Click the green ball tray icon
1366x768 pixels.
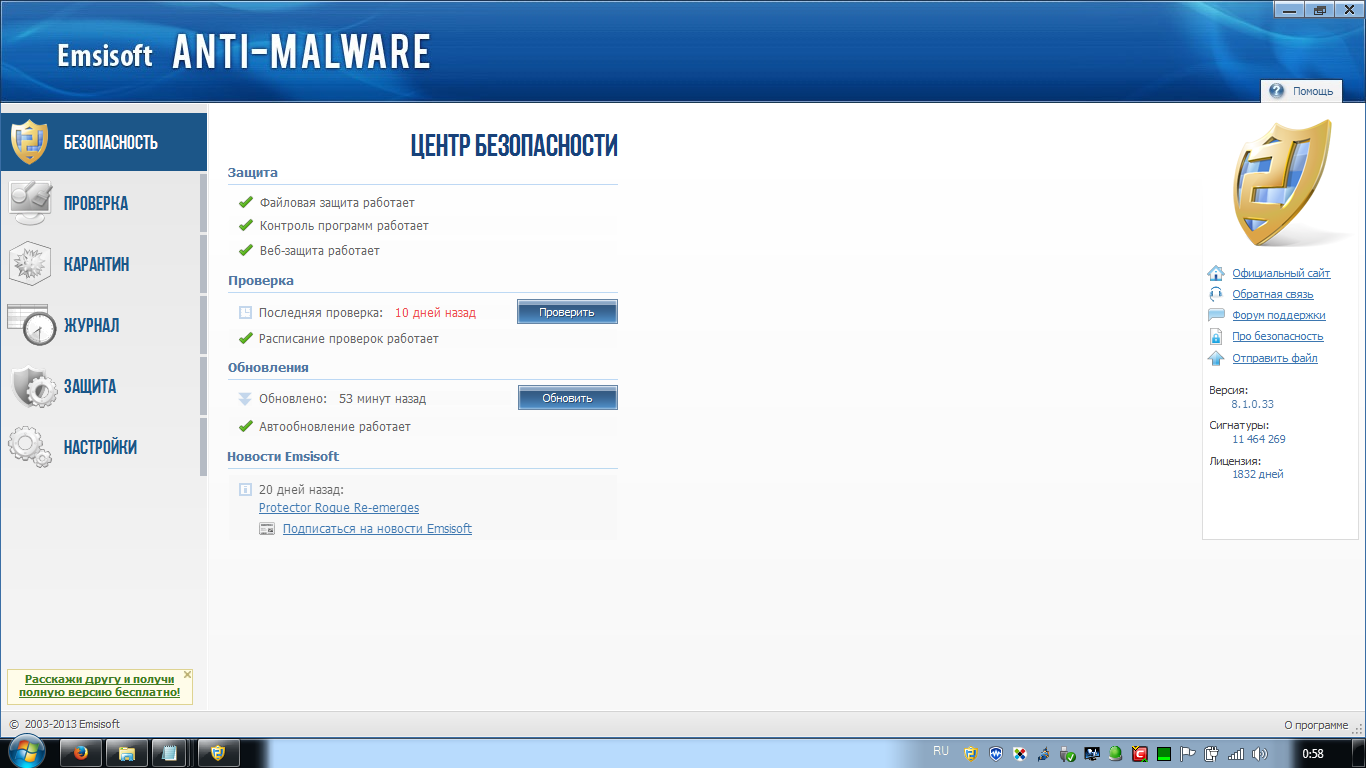pyautogui.click(x=1116, y=754)
